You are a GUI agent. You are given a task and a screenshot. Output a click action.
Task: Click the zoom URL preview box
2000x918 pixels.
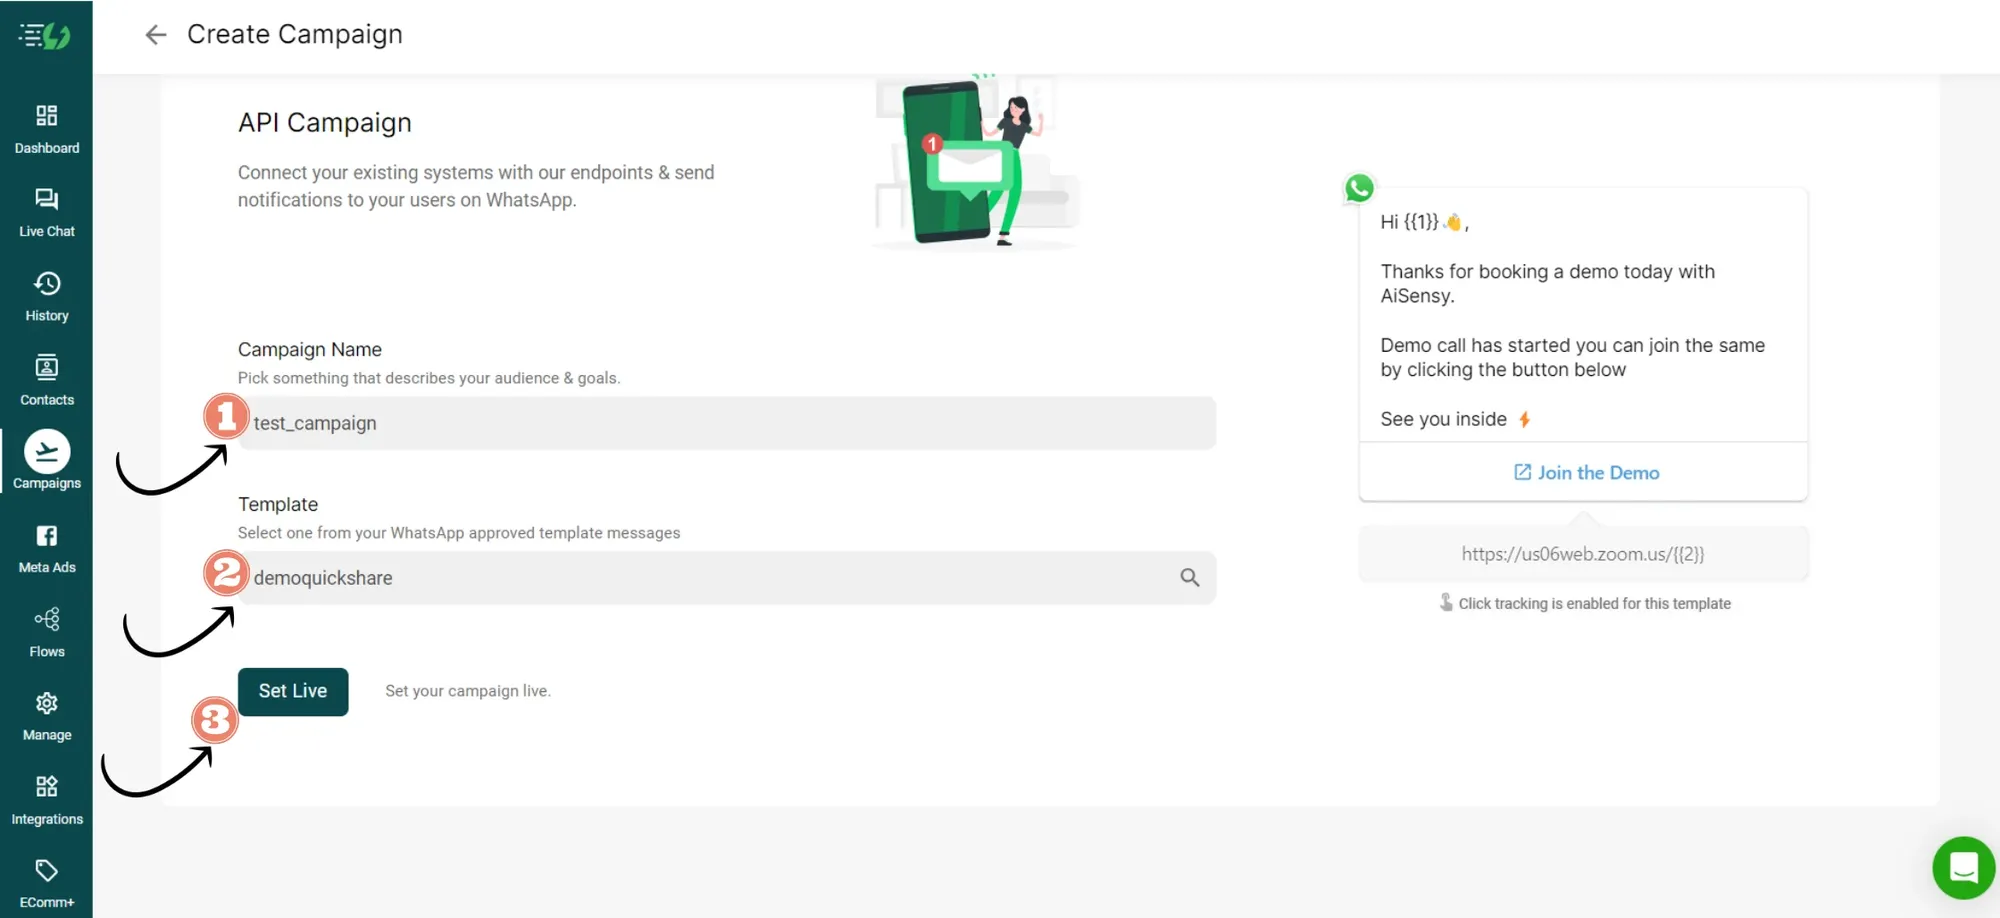1582,554
